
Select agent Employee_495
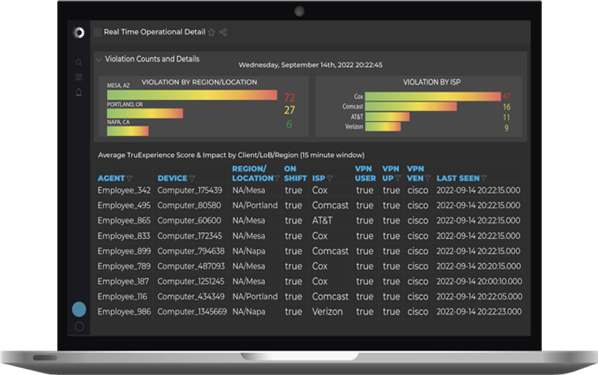[124, 205]
